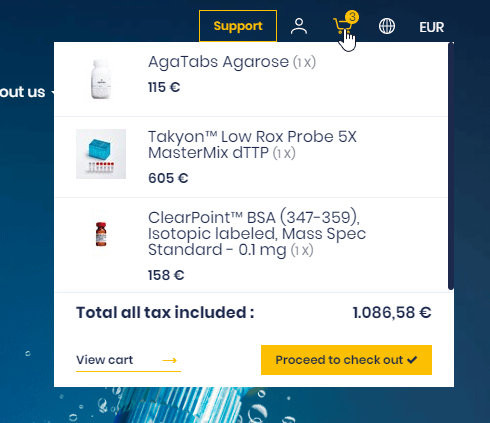The height and width of the screenshot is (423, 490).
Task: Click the total price 1.086,58 €
Action: click(392, 313)
